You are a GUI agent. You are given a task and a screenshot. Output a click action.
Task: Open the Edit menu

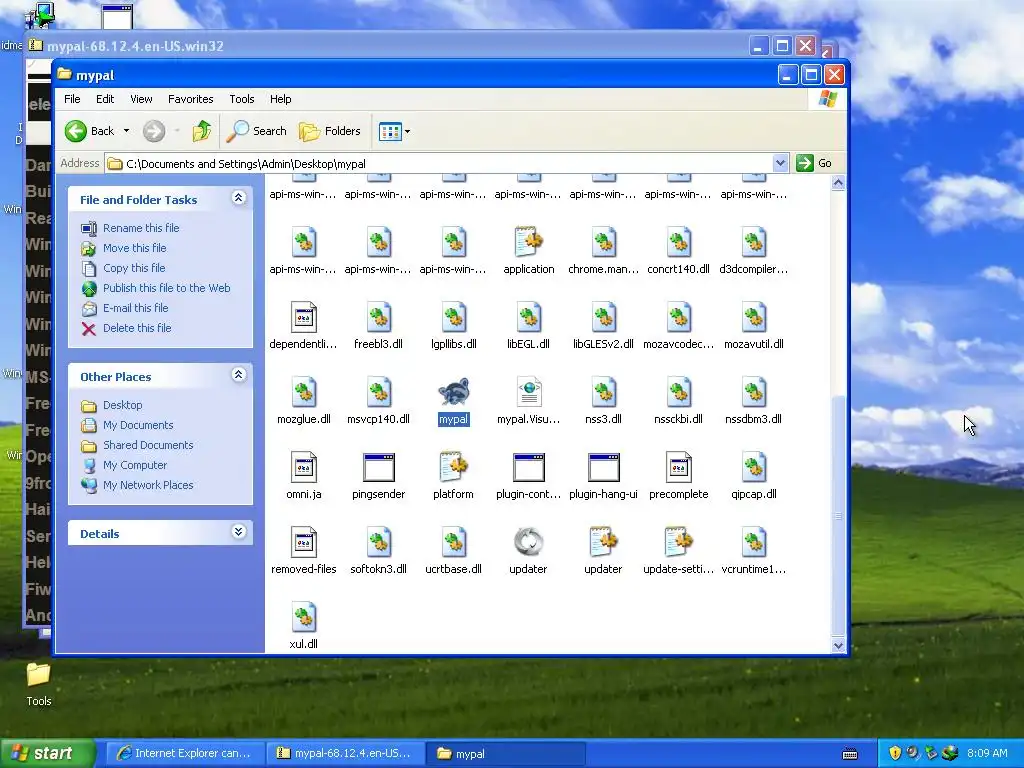[104, 99]
